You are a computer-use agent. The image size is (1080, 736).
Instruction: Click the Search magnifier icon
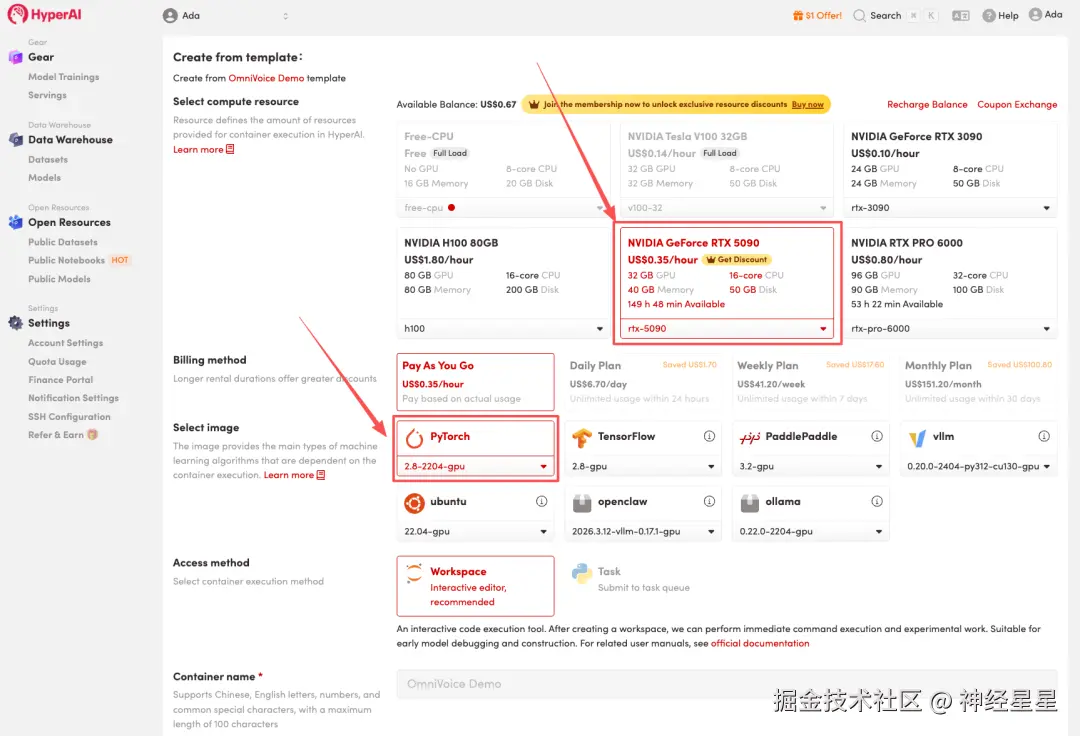click(x=860, y=15)
